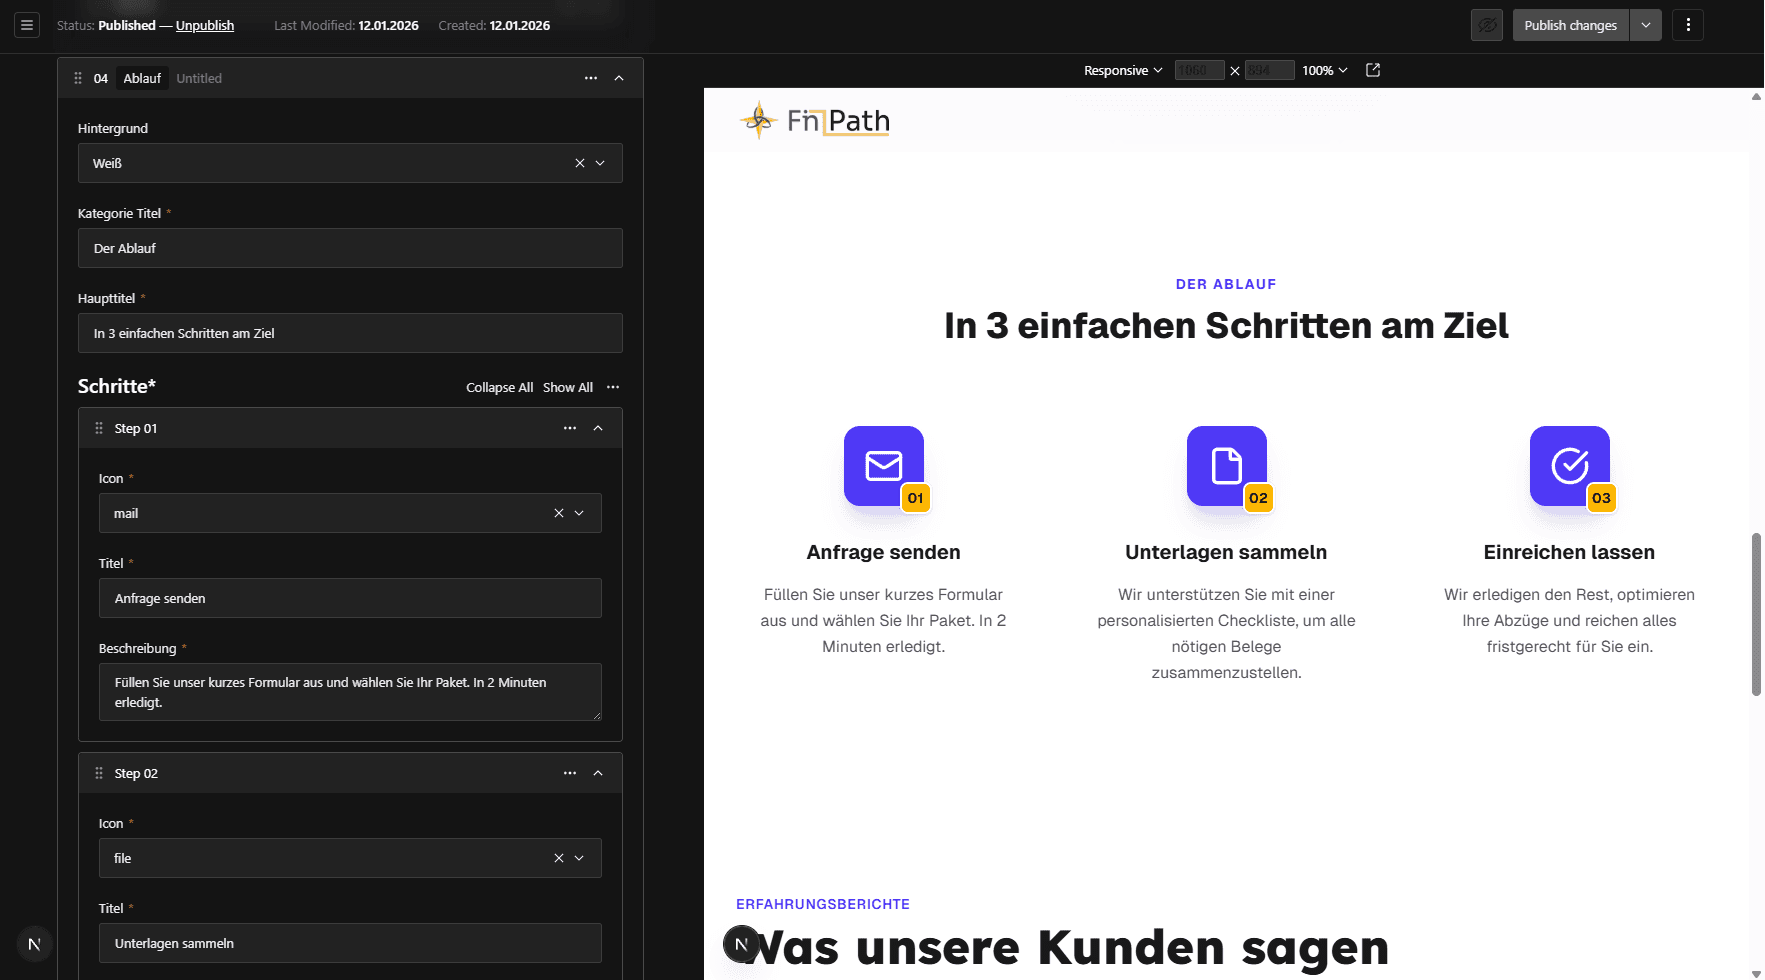Click the Publish changes button
The image size is (1765, 980).
click(x=1568, y=25)
